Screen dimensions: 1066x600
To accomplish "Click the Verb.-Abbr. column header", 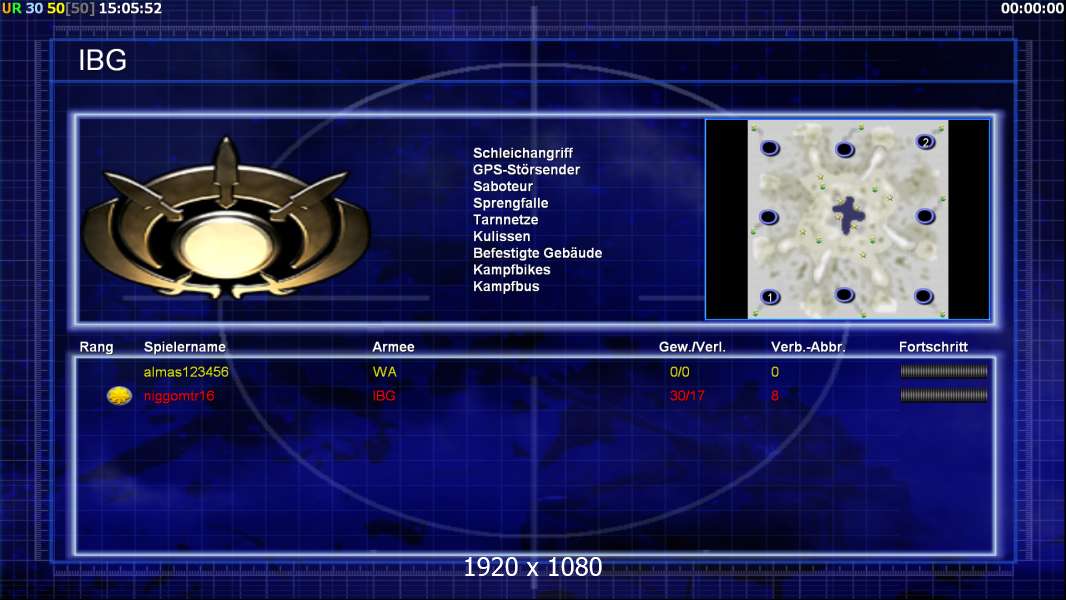I will [808, 347].
